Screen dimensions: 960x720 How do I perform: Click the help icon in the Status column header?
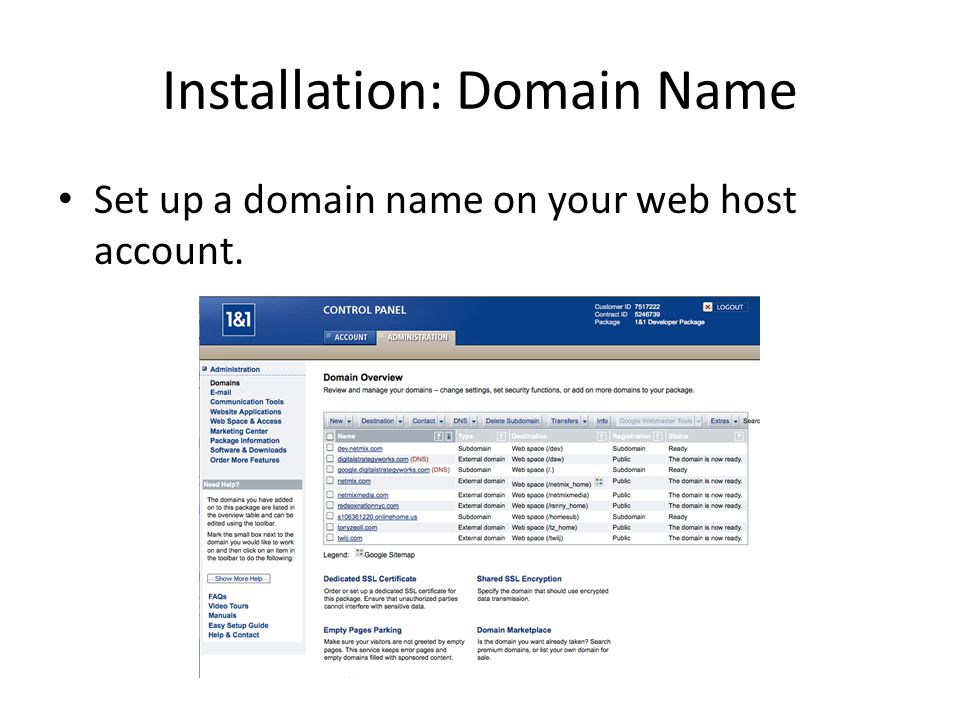[x=739, y=437]
